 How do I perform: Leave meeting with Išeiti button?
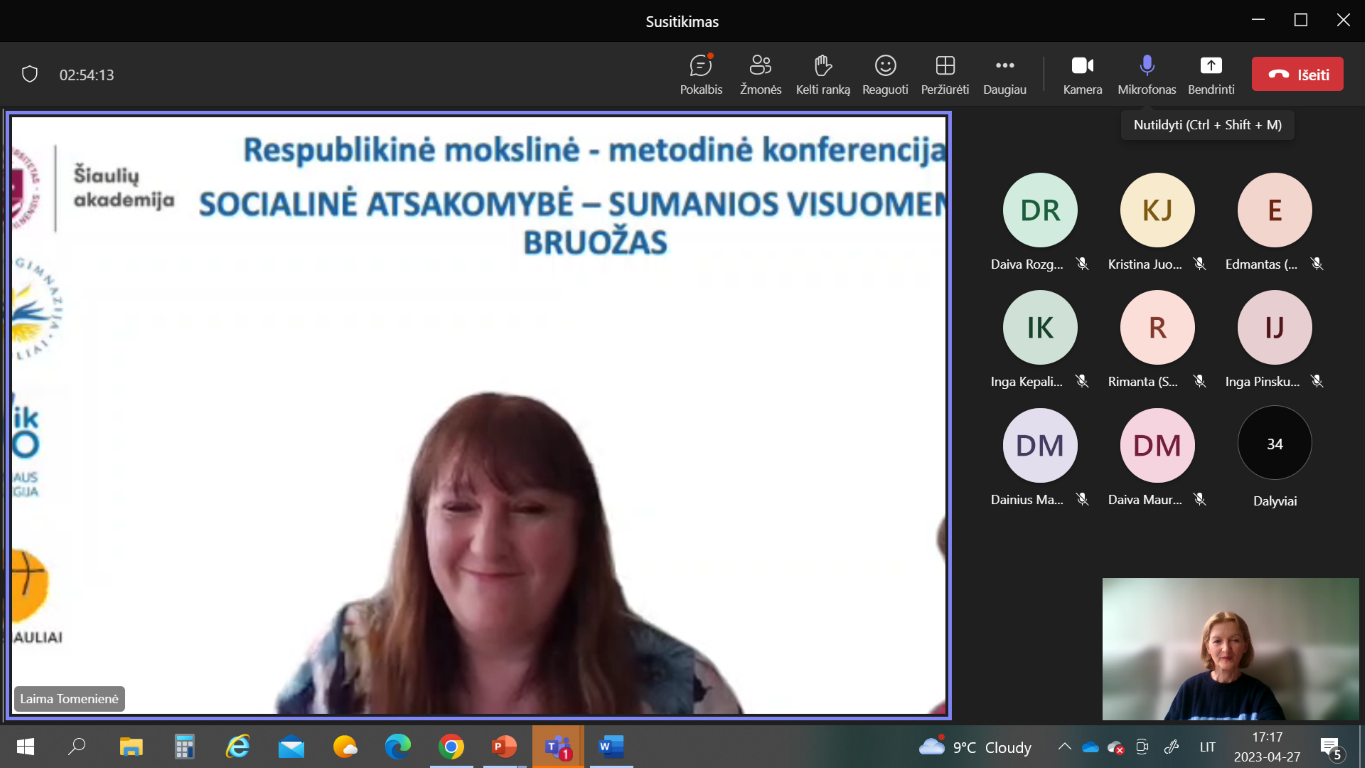[1297, 74]
